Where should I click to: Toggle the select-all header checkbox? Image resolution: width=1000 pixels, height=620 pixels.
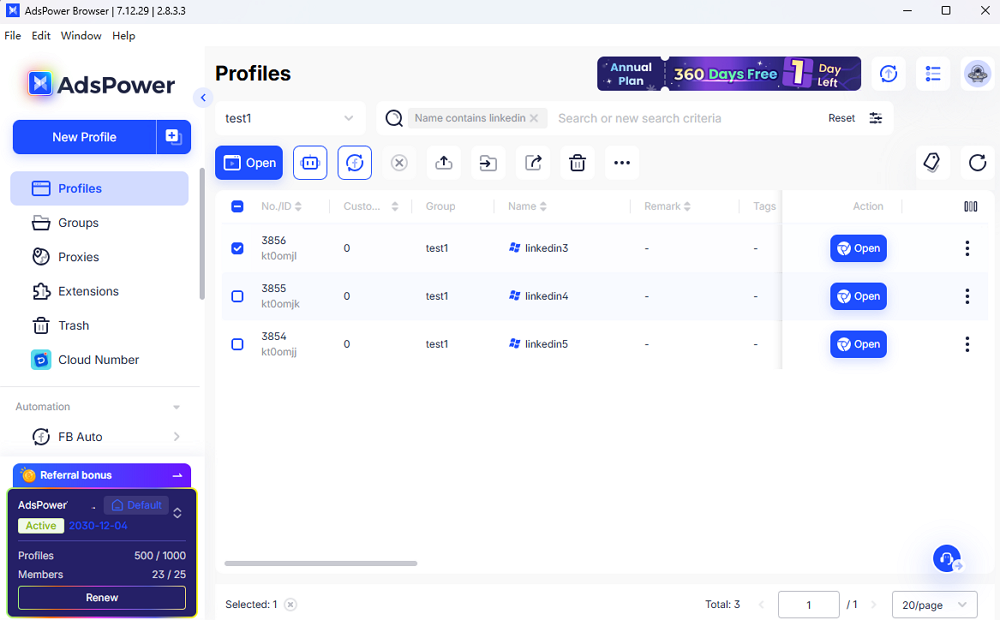237,206
